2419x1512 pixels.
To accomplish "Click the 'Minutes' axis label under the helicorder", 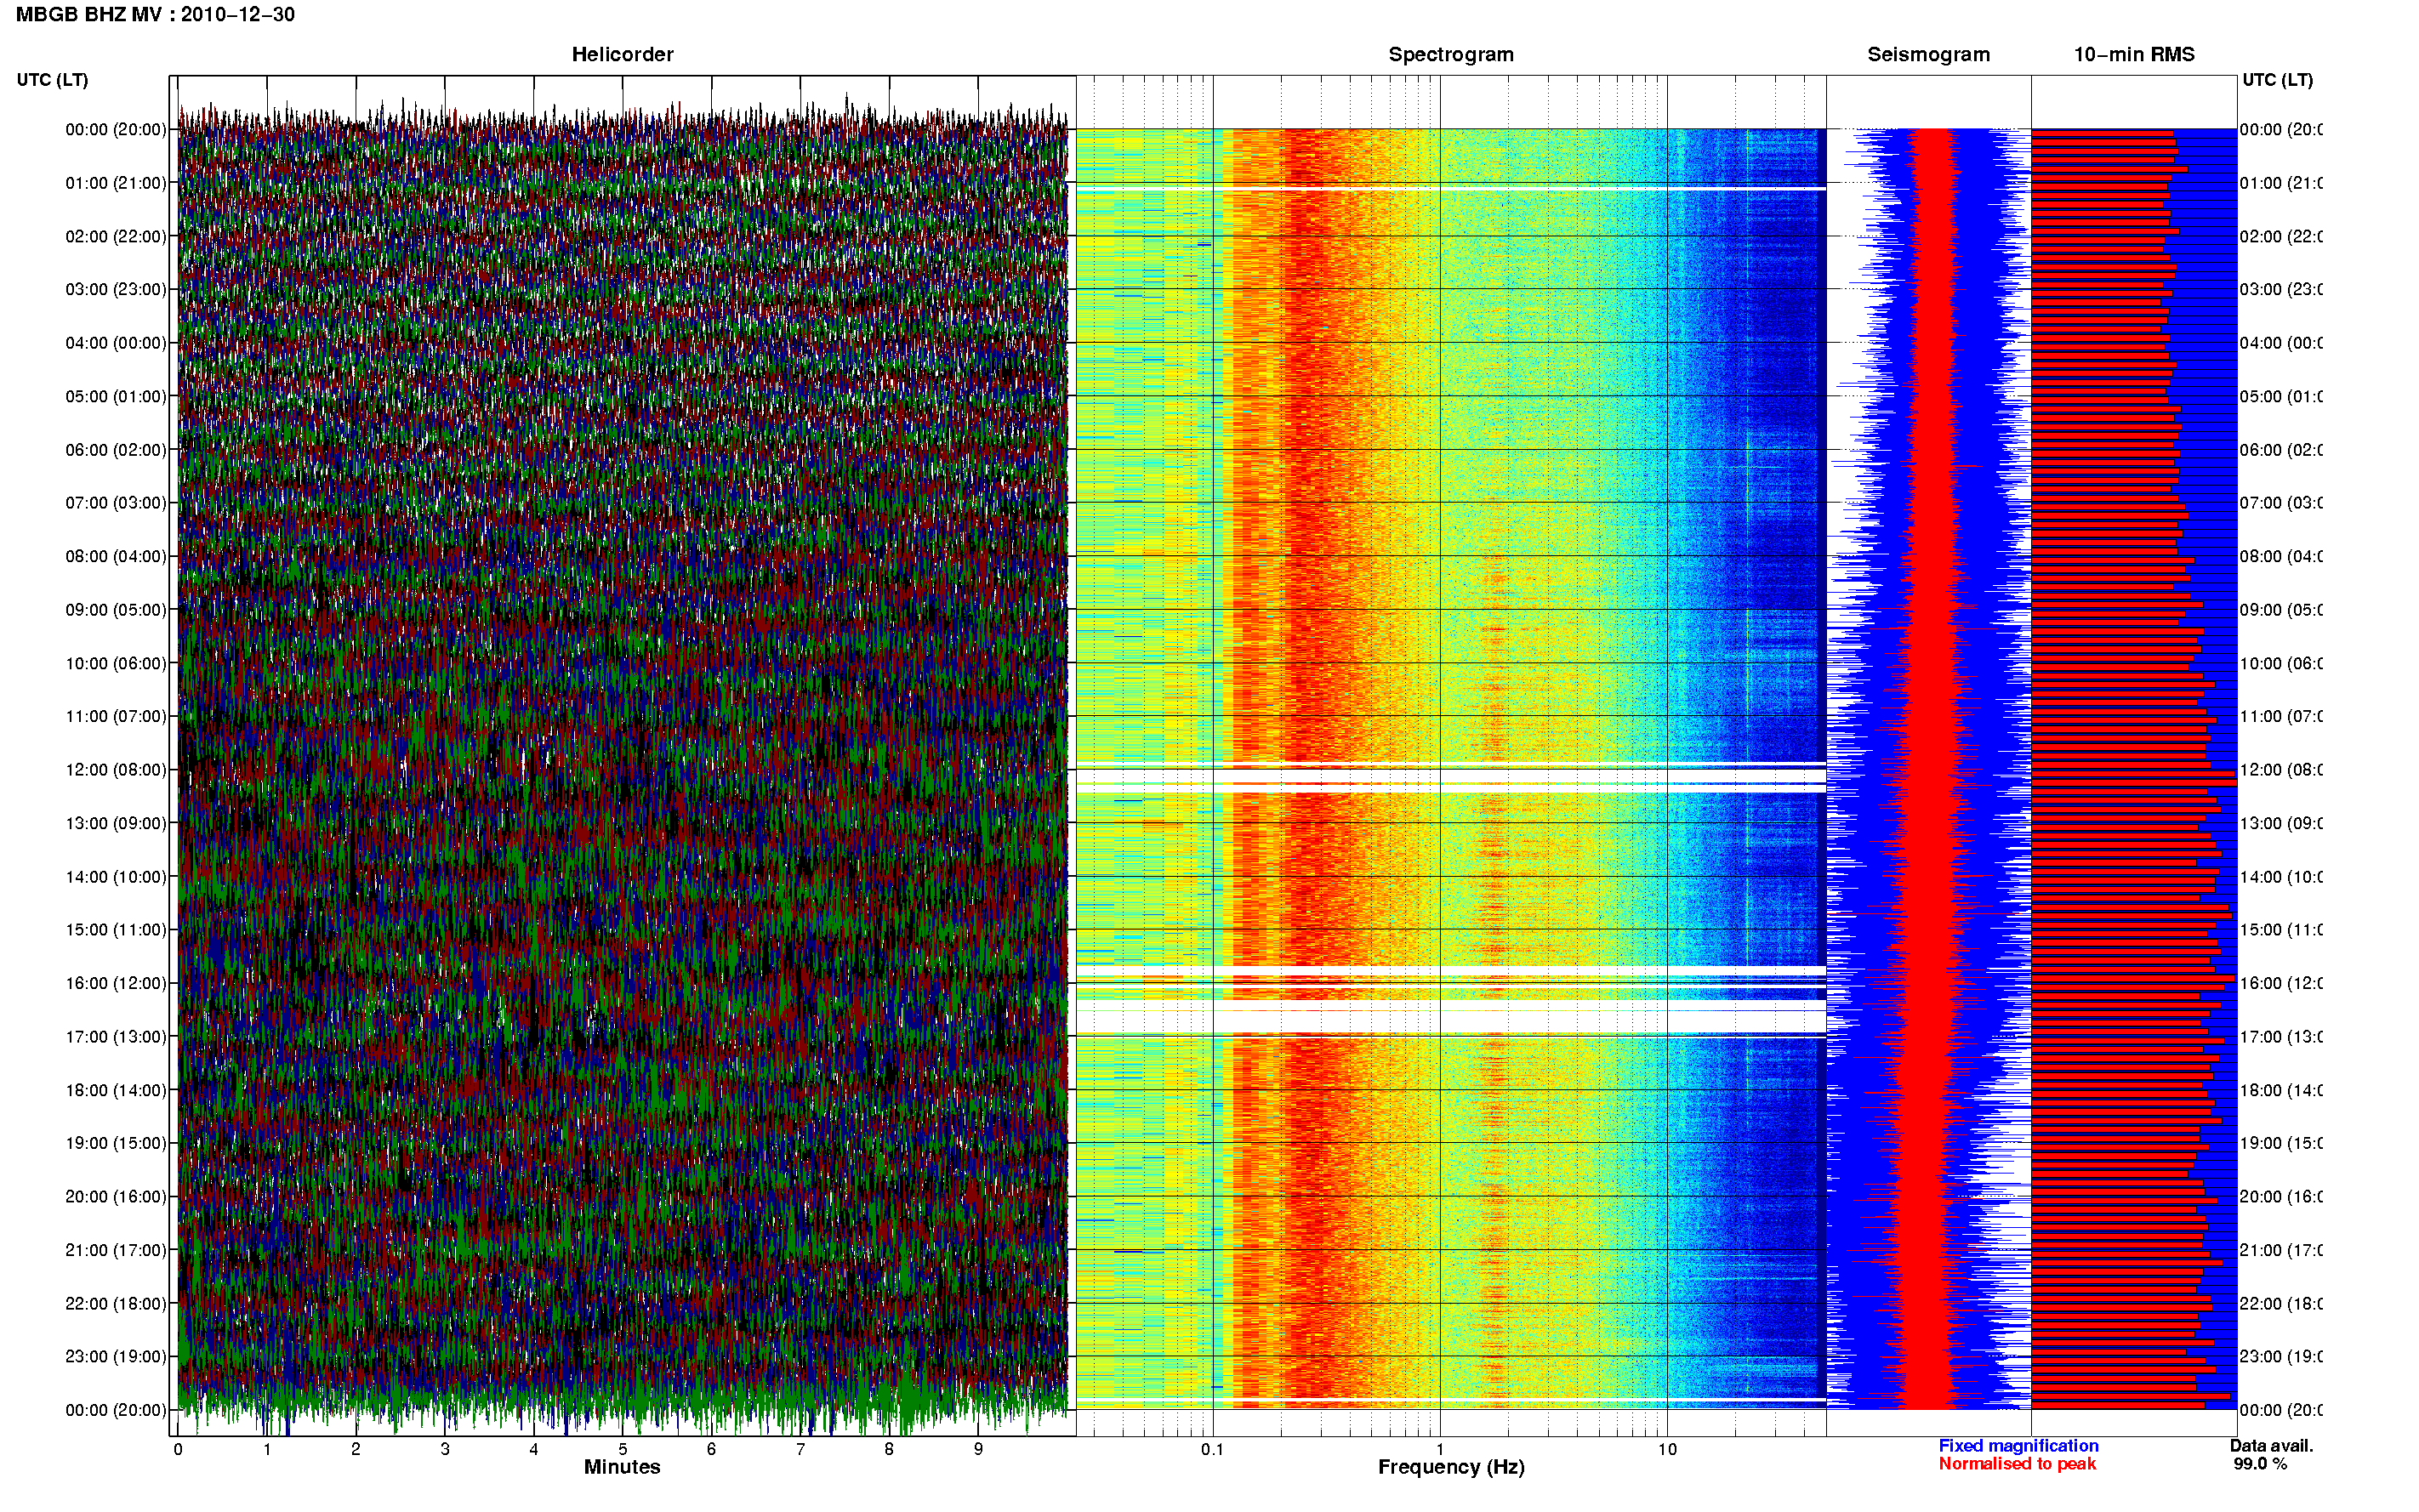I will [622, 1467].
